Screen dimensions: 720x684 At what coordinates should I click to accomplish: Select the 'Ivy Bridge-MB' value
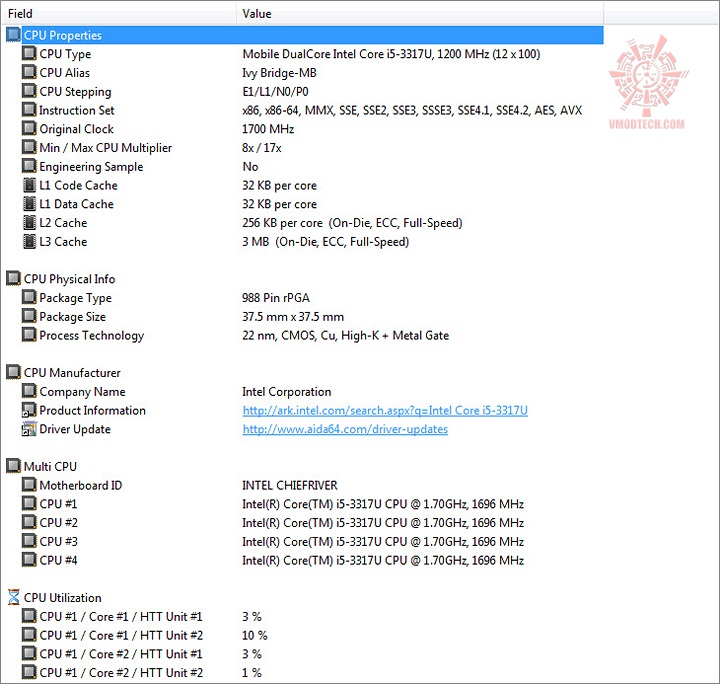[x=279, y=73]
